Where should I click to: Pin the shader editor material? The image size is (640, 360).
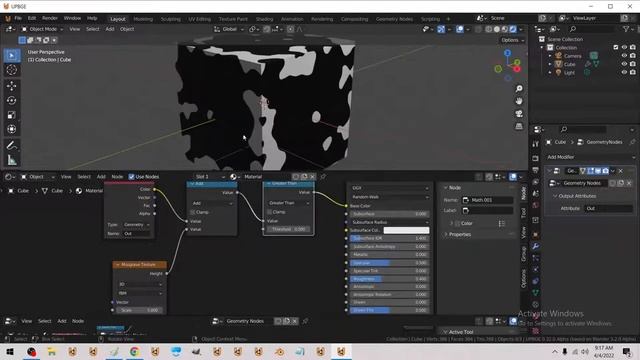[x=323, y=177]
